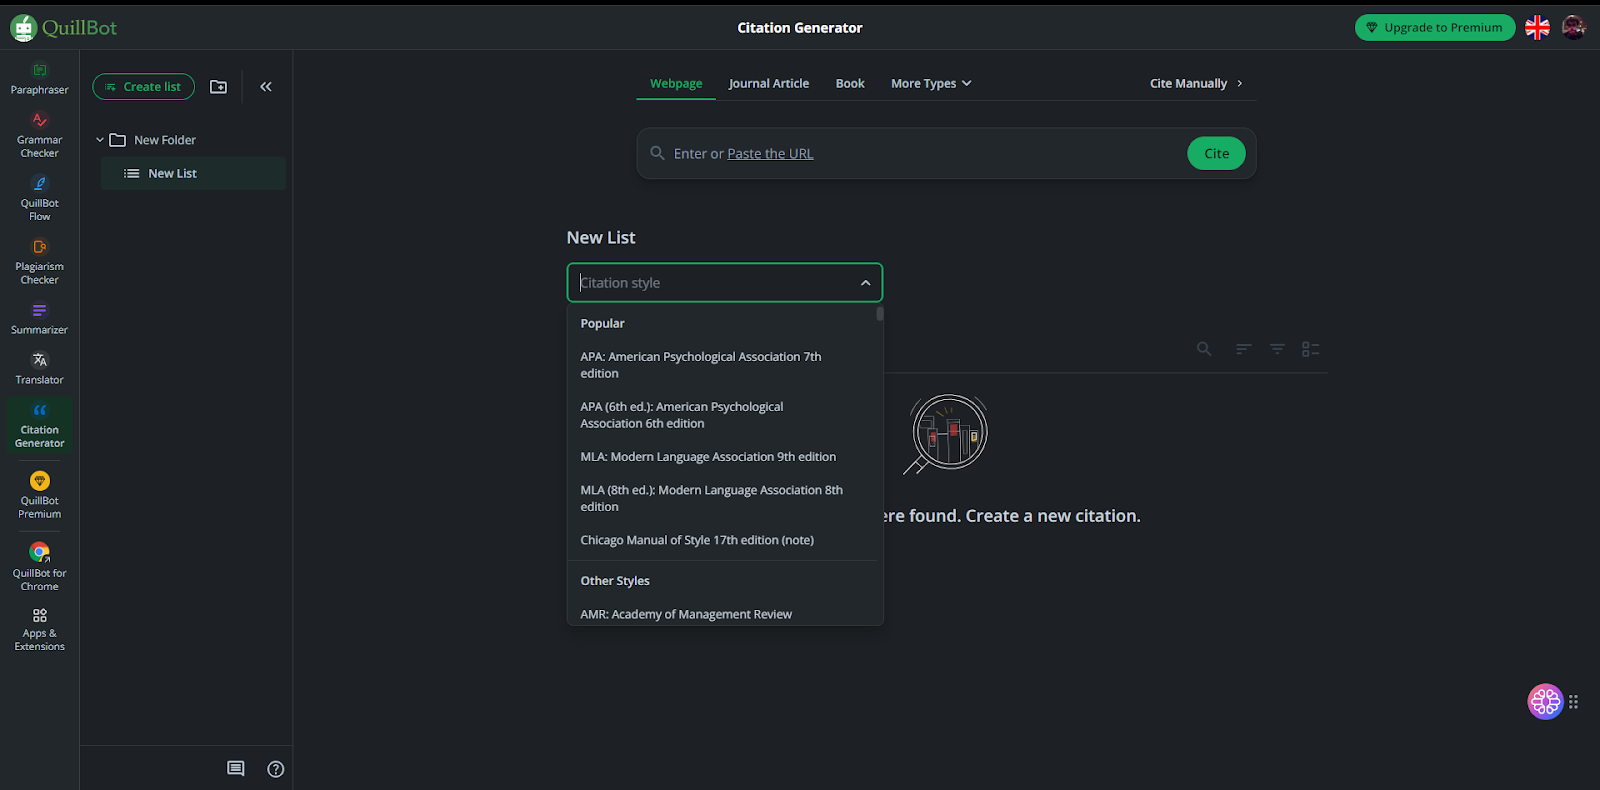The width and height of the screenshot is (1600, 790).
Task: Choose APA 6th edition citation style
Action: coord(722,415)
